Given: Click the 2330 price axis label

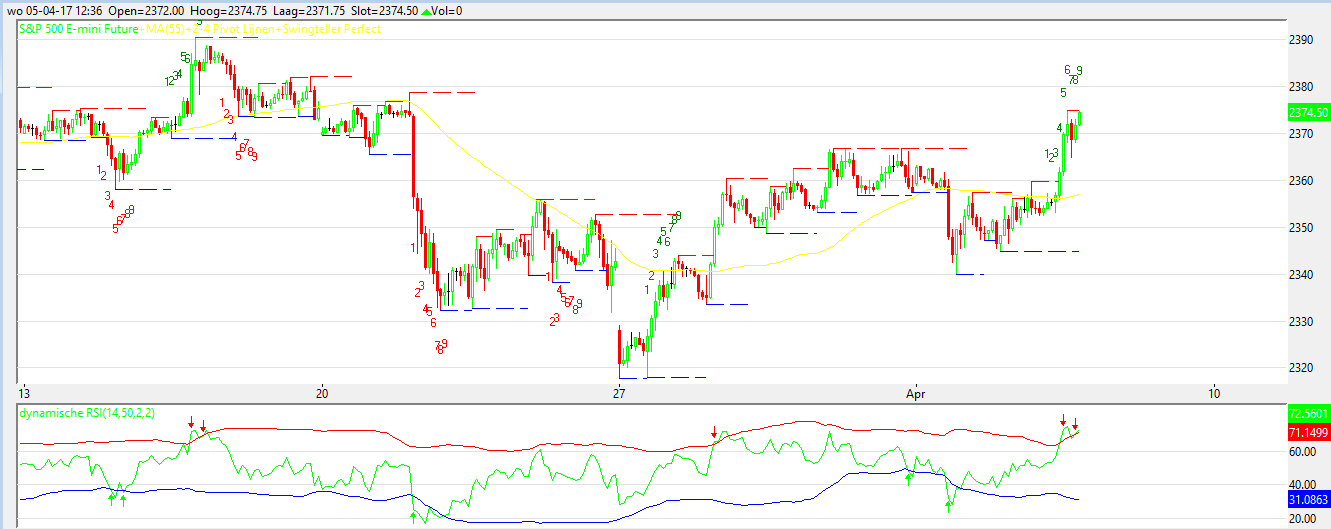Looking at the screenshot, I should pos(1301,321).
